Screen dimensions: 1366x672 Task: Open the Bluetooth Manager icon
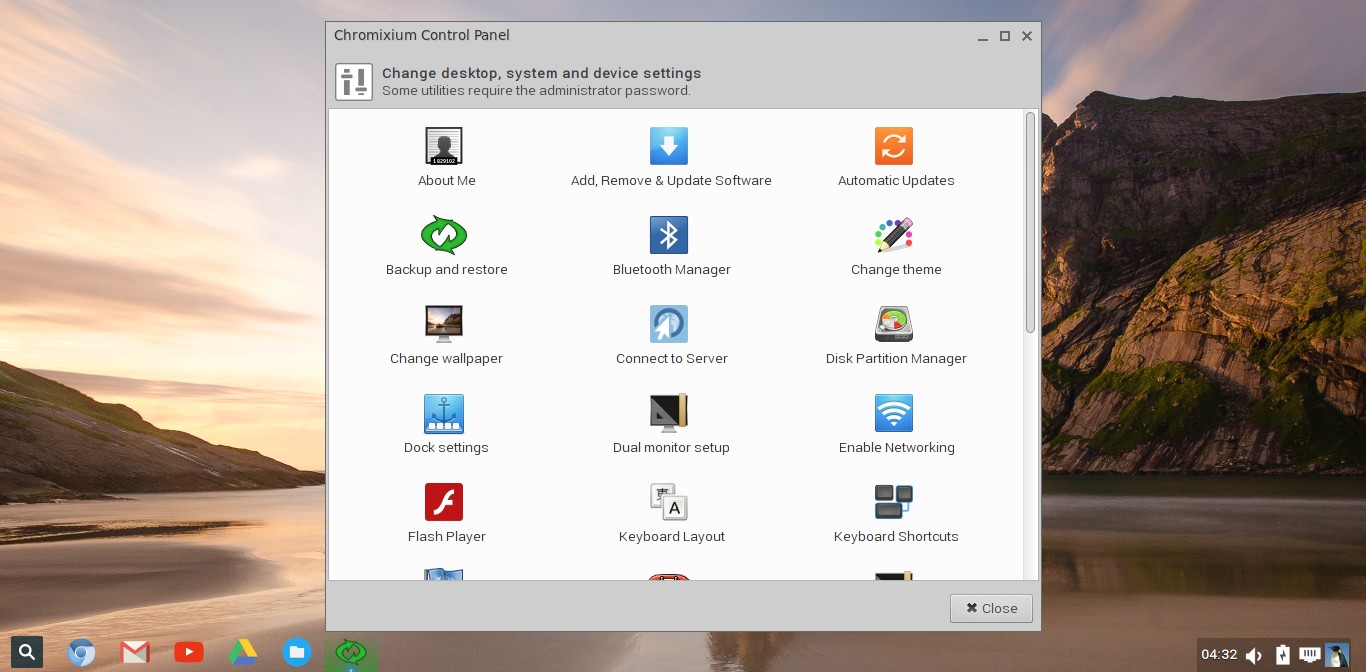[x=669, y=235]
